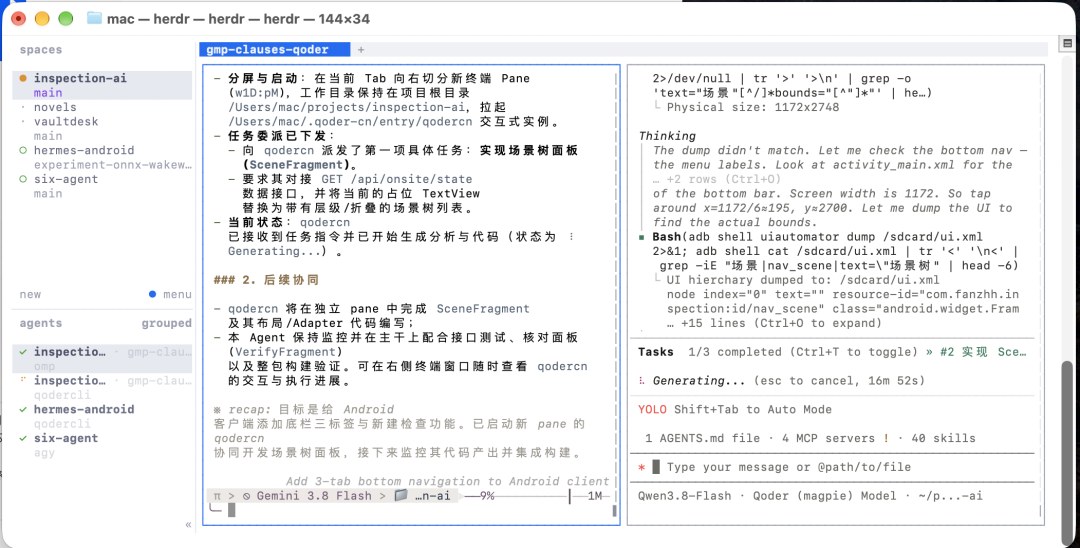Click the 40 skills entry
The height and width of the screenshot is (548, 1080).
(x=944, y=438)
